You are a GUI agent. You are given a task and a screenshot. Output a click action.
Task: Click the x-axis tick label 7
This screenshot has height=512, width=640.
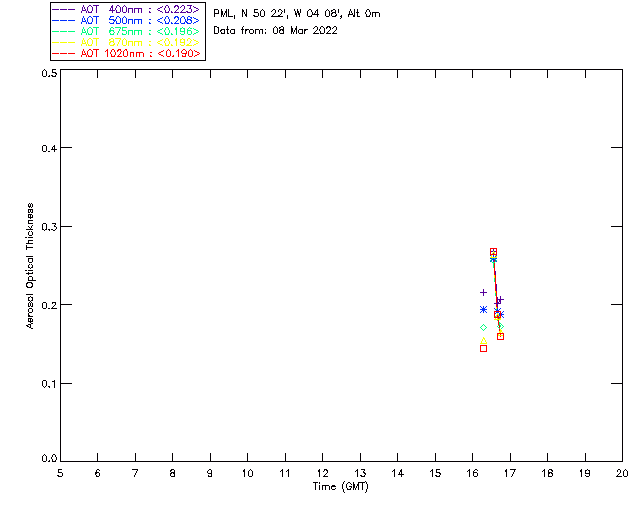(135, 473)
